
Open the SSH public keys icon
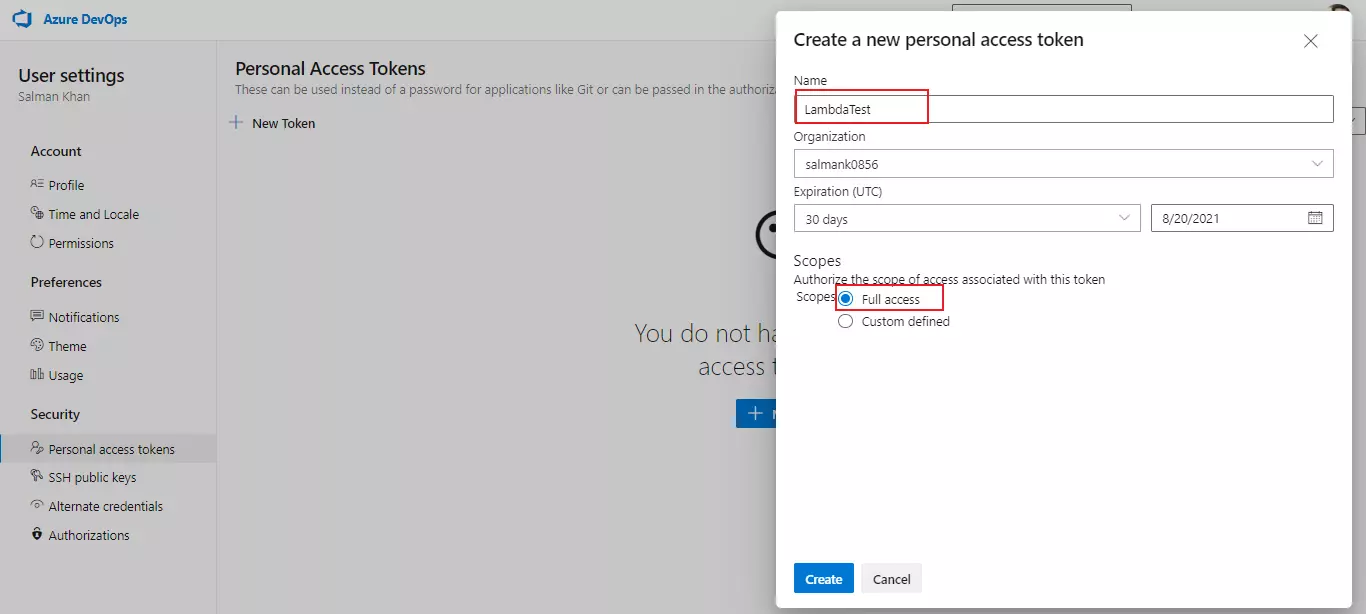(x=38, y=477)
